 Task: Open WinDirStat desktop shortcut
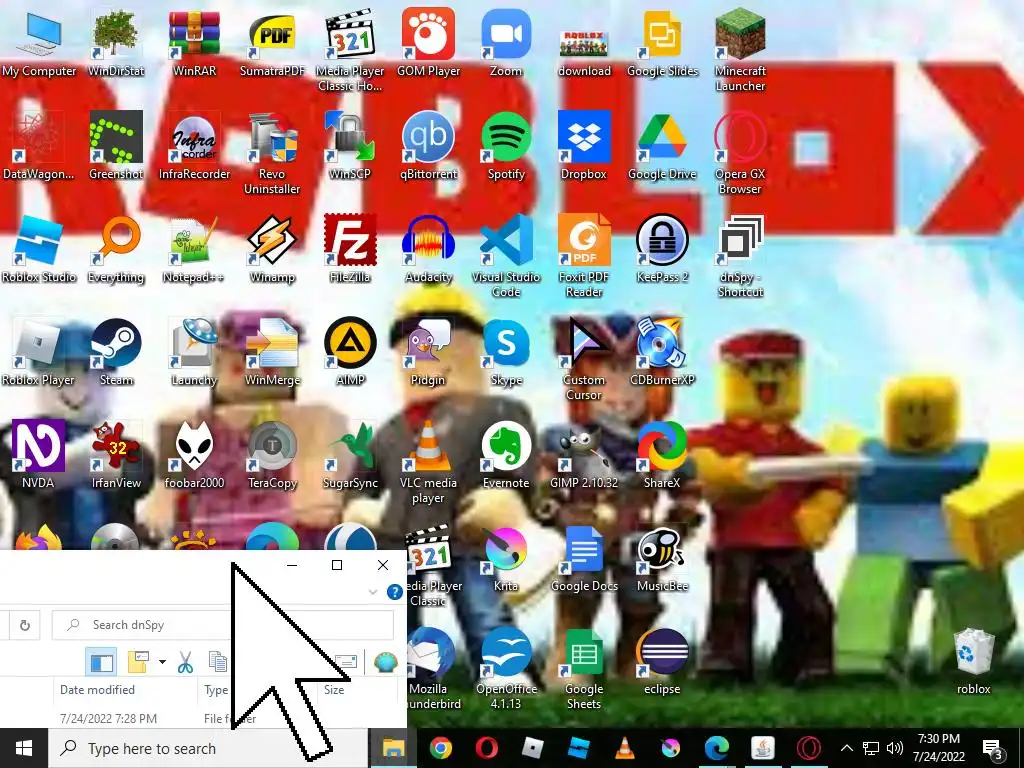tap(116, 43)
